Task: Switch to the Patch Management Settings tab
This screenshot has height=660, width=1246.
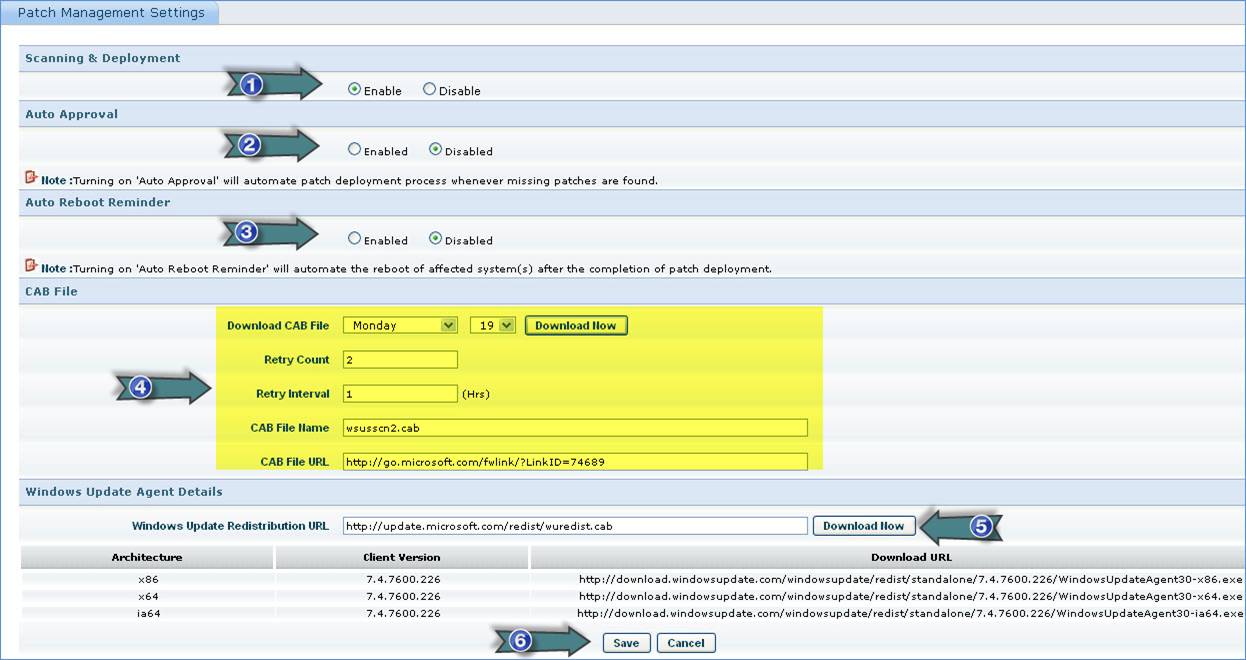Action: tap(110, 12)
